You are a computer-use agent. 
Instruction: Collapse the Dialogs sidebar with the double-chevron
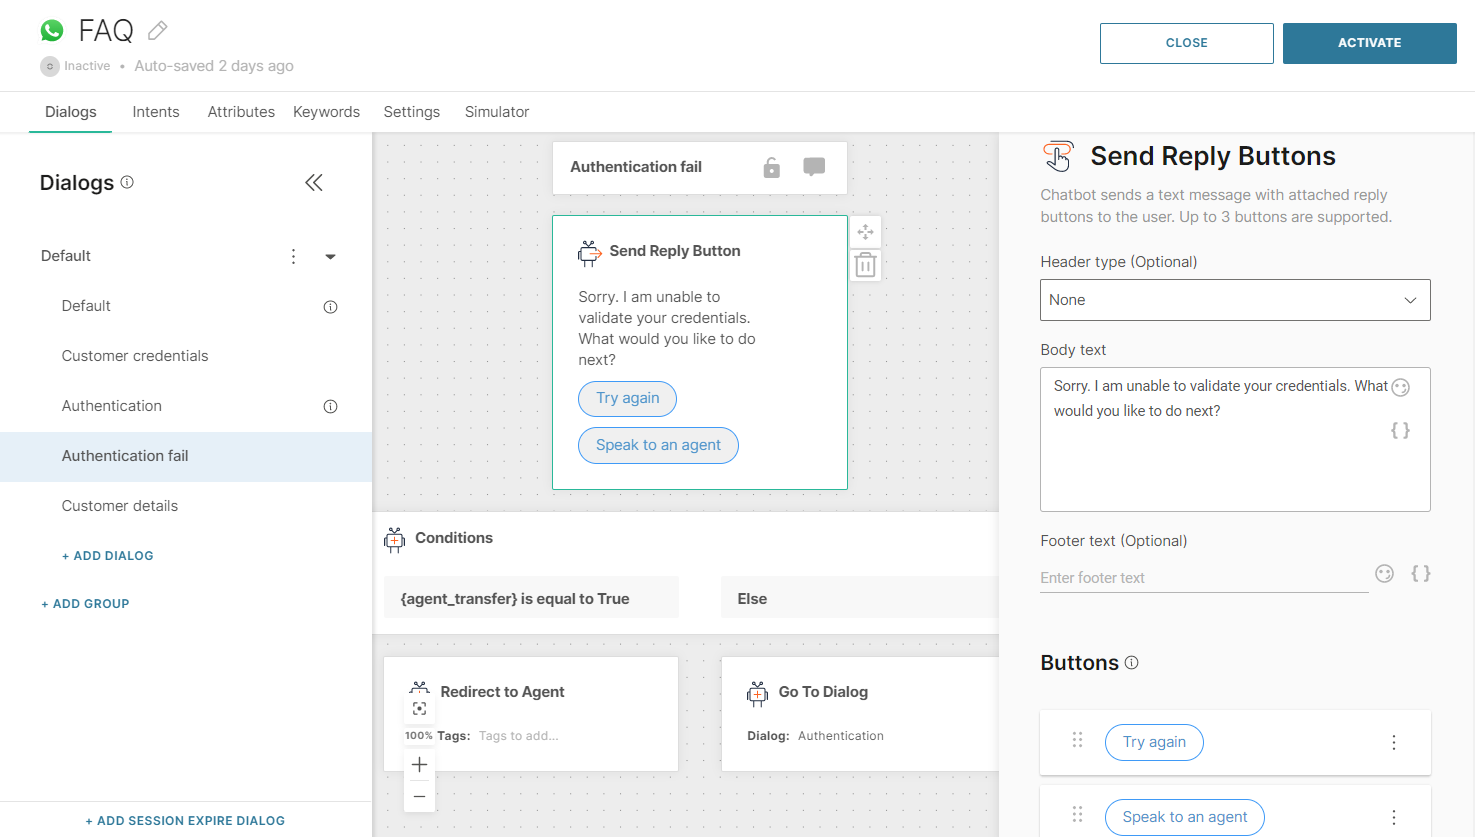(x=313, y=182)
